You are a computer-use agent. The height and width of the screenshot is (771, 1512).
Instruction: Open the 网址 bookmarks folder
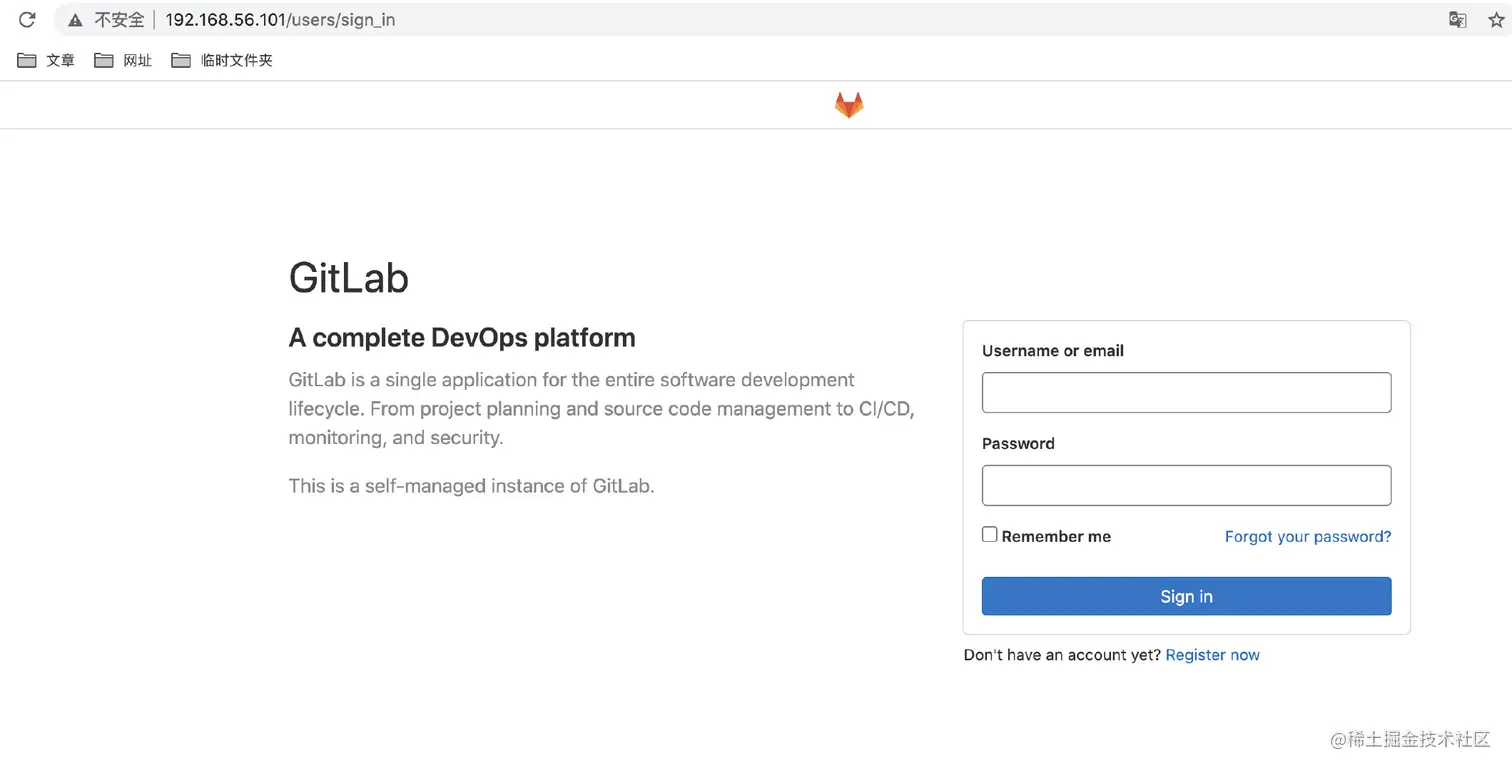(x=123, y=60)
